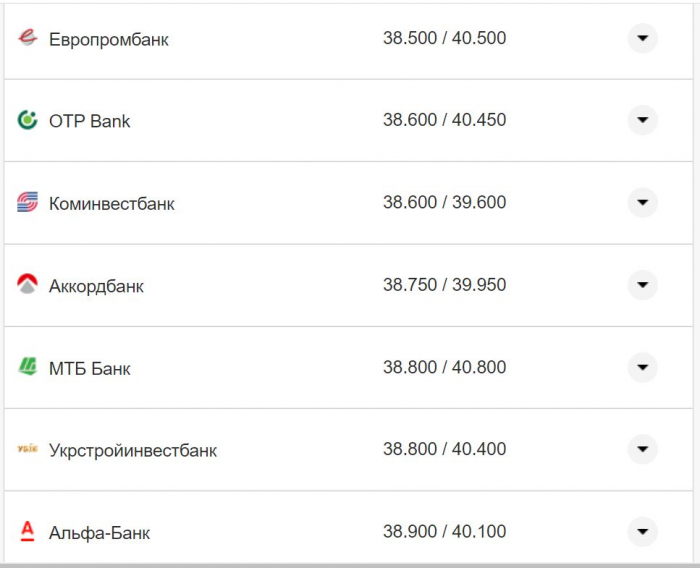This screenshot has height=568, width=700.
Task: Open the Альфа-Банк name link
Action: [x=99, y=533]
